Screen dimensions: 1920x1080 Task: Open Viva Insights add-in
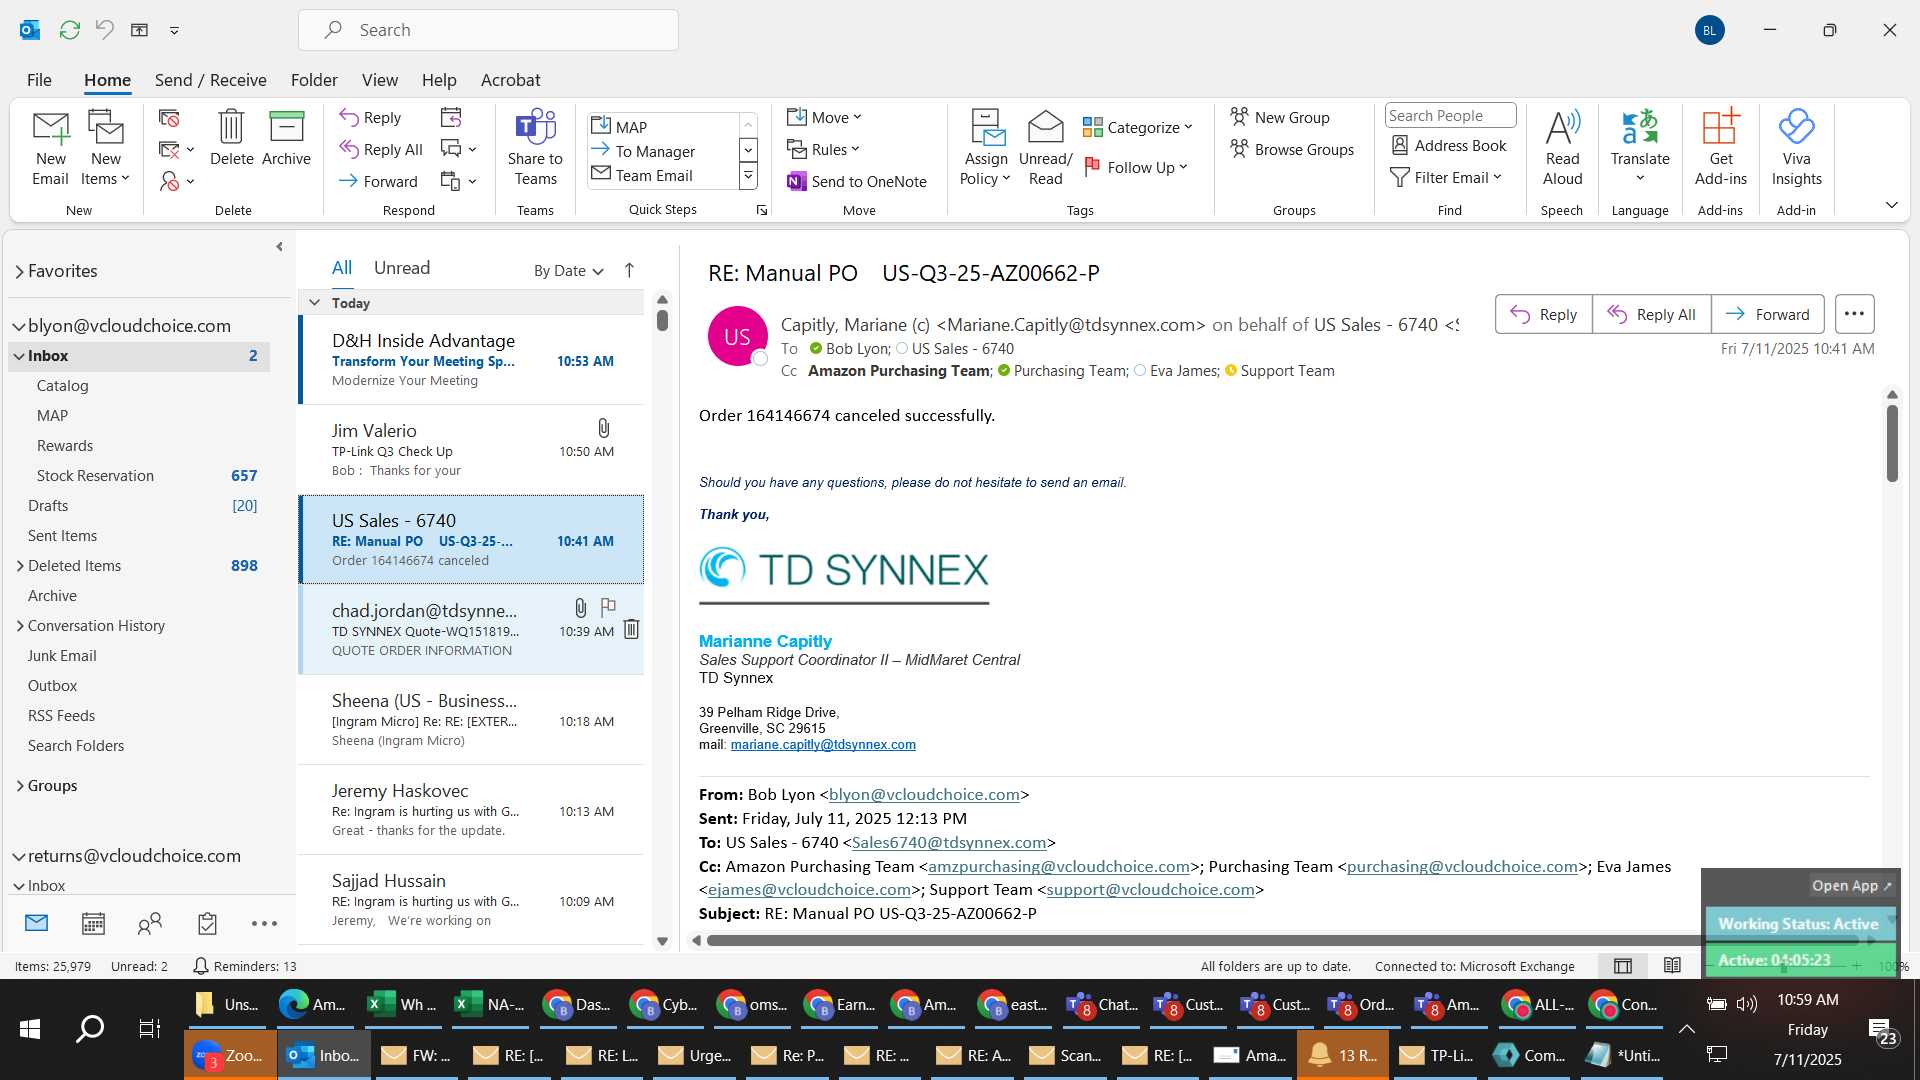coord(1796,148)
